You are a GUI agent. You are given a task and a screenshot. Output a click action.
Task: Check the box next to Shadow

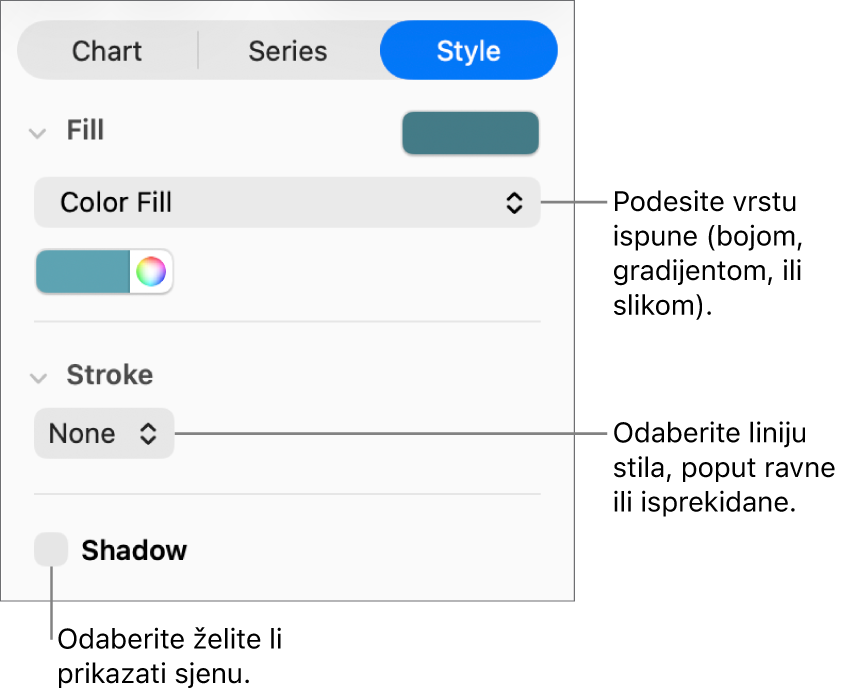[x=52, y=549]
